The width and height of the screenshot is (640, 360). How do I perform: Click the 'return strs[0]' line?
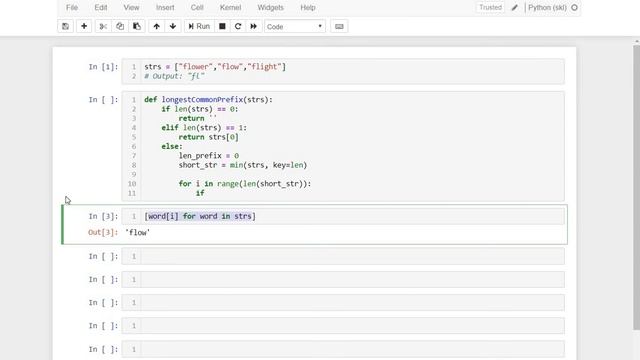click(209, 137)
